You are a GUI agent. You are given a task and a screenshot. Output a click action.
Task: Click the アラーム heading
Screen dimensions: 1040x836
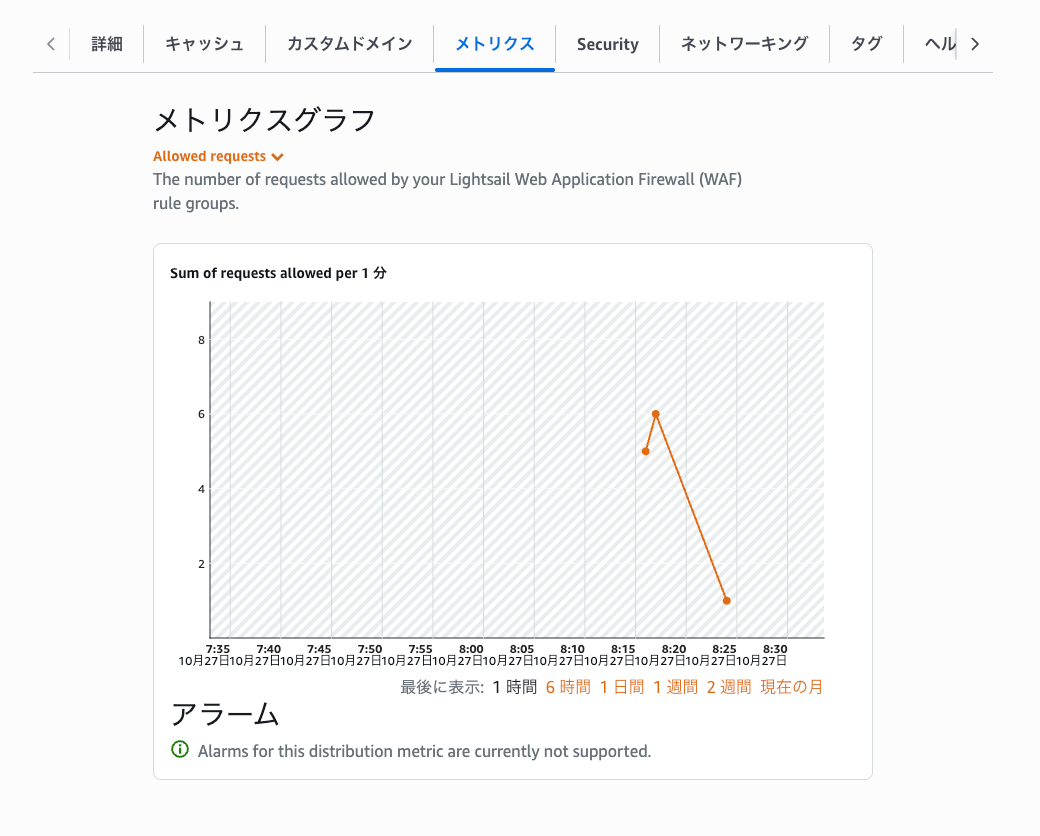pos(225,715)
